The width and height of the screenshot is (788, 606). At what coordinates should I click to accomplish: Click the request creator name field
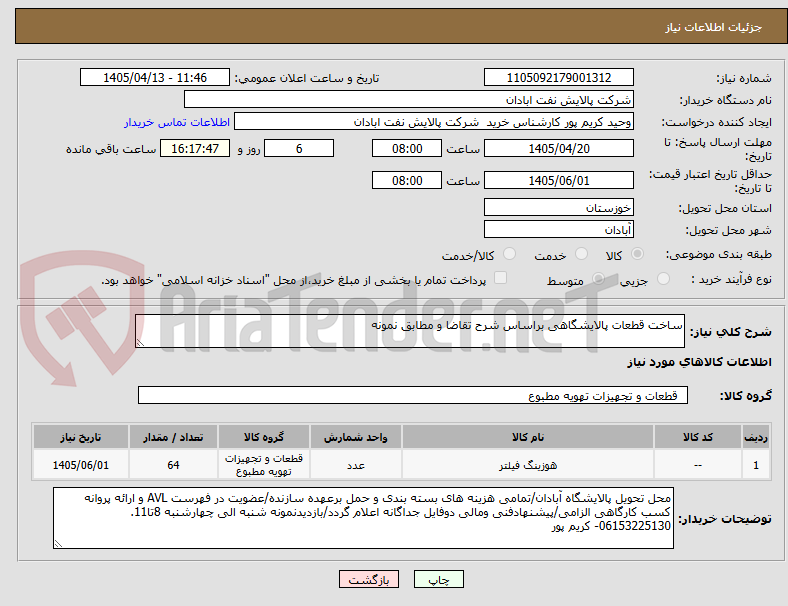click(x=434, y=122)
